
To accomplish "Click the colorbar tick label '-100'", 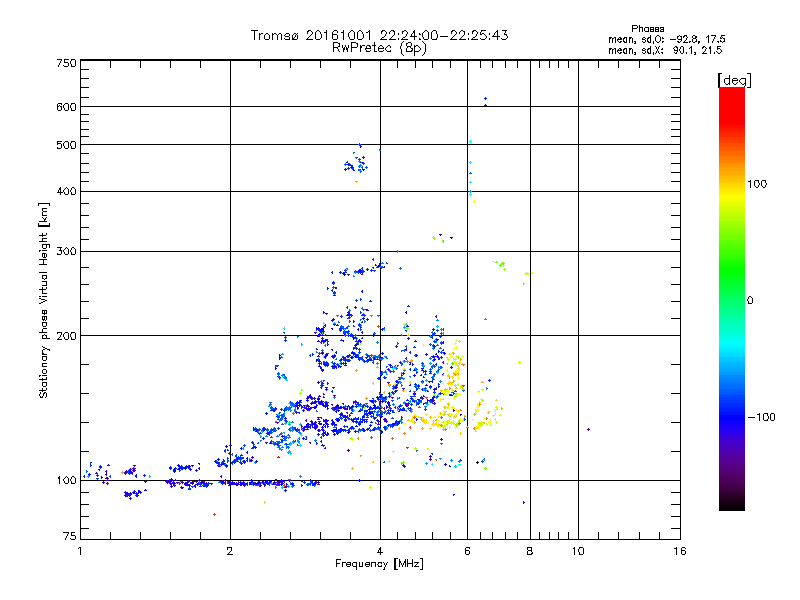I will pyautogui.click(x=762, y=417).
